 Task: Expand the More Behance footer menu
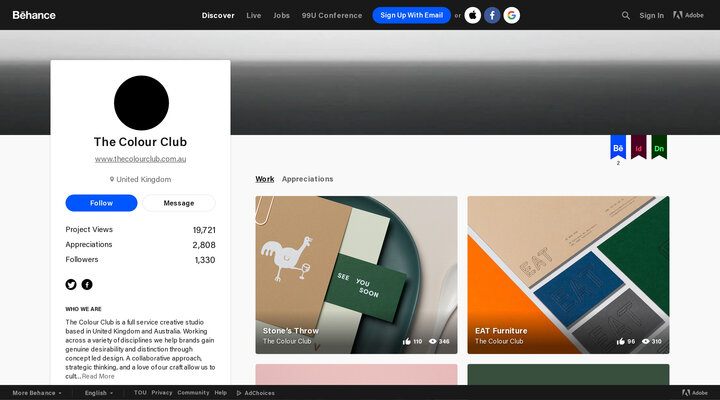[37, 393]
